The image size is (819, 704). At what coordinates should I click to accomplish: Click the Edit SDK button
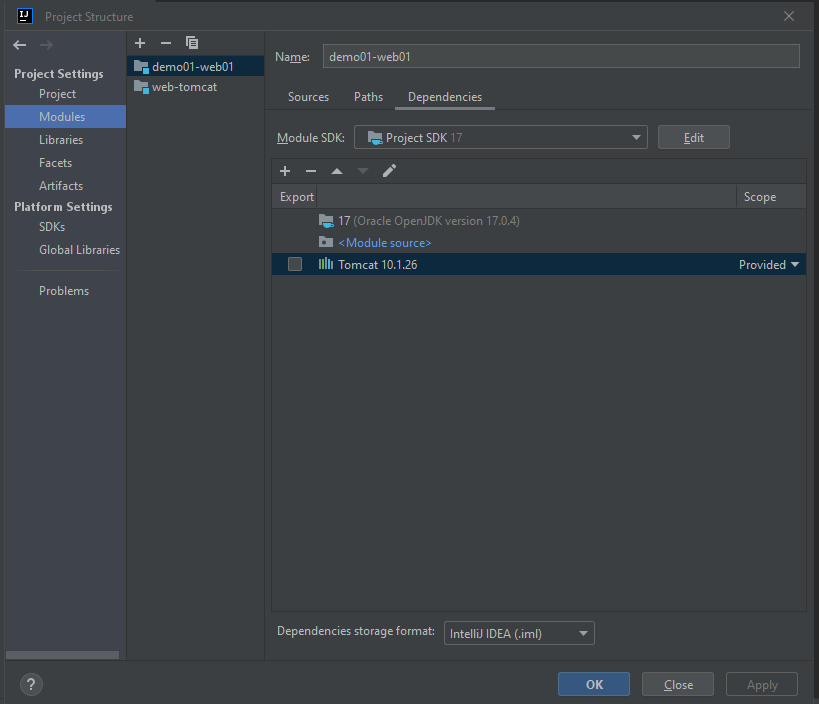click(694, 137)
